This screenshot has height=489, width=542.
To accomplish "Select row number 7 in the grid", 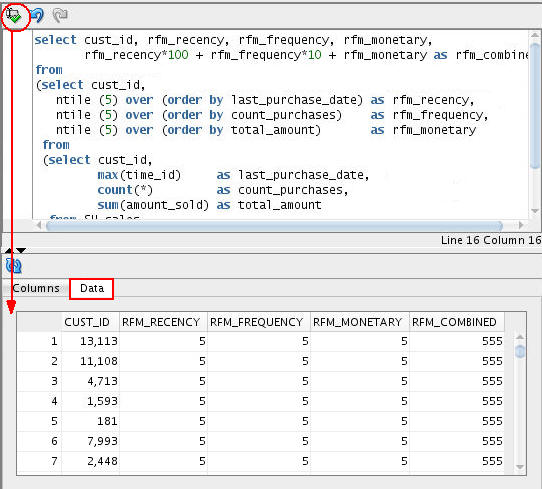I will point(39,461).
